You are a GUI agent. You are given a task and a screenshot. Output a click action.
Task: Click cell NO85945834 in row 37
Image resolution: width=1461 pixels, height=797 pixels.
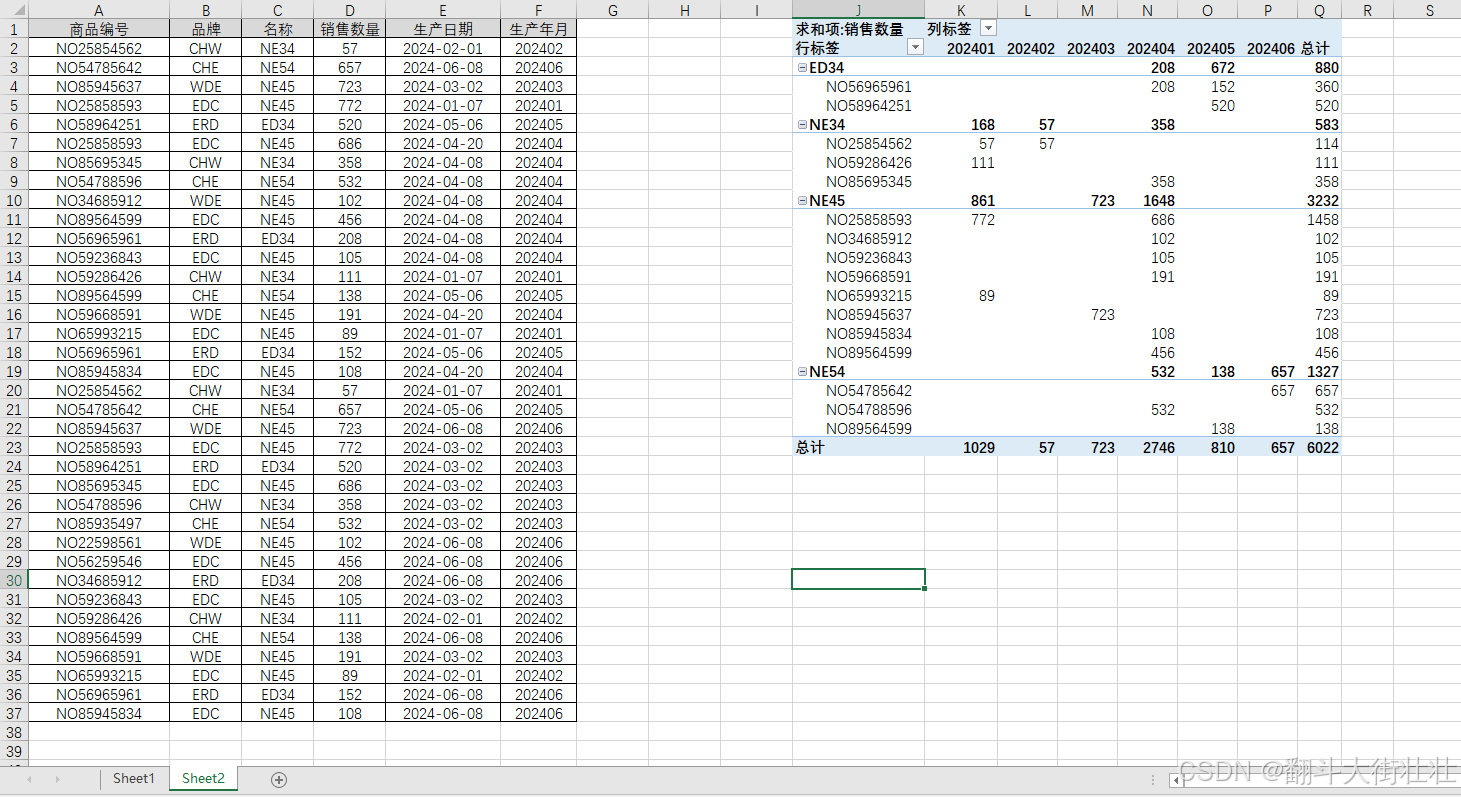pyautogui.click(x=99, y=713)
